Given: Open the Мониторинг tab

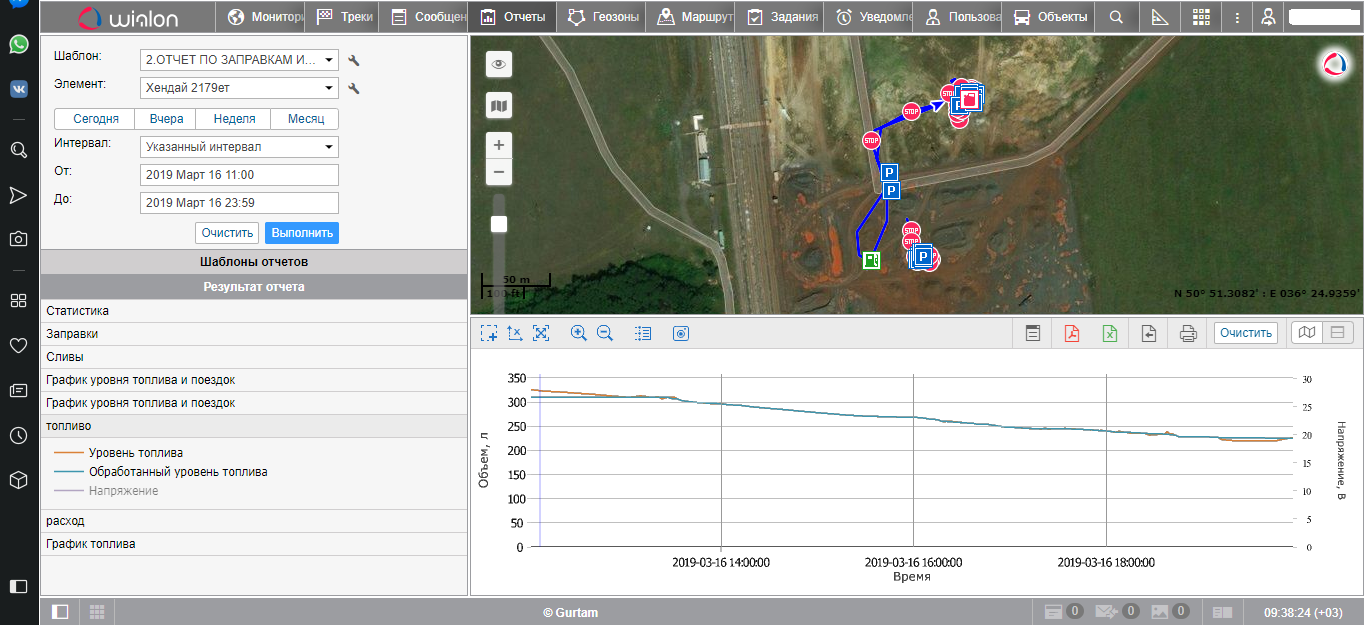Looking at the screenshot, I should tap(265, 17).
